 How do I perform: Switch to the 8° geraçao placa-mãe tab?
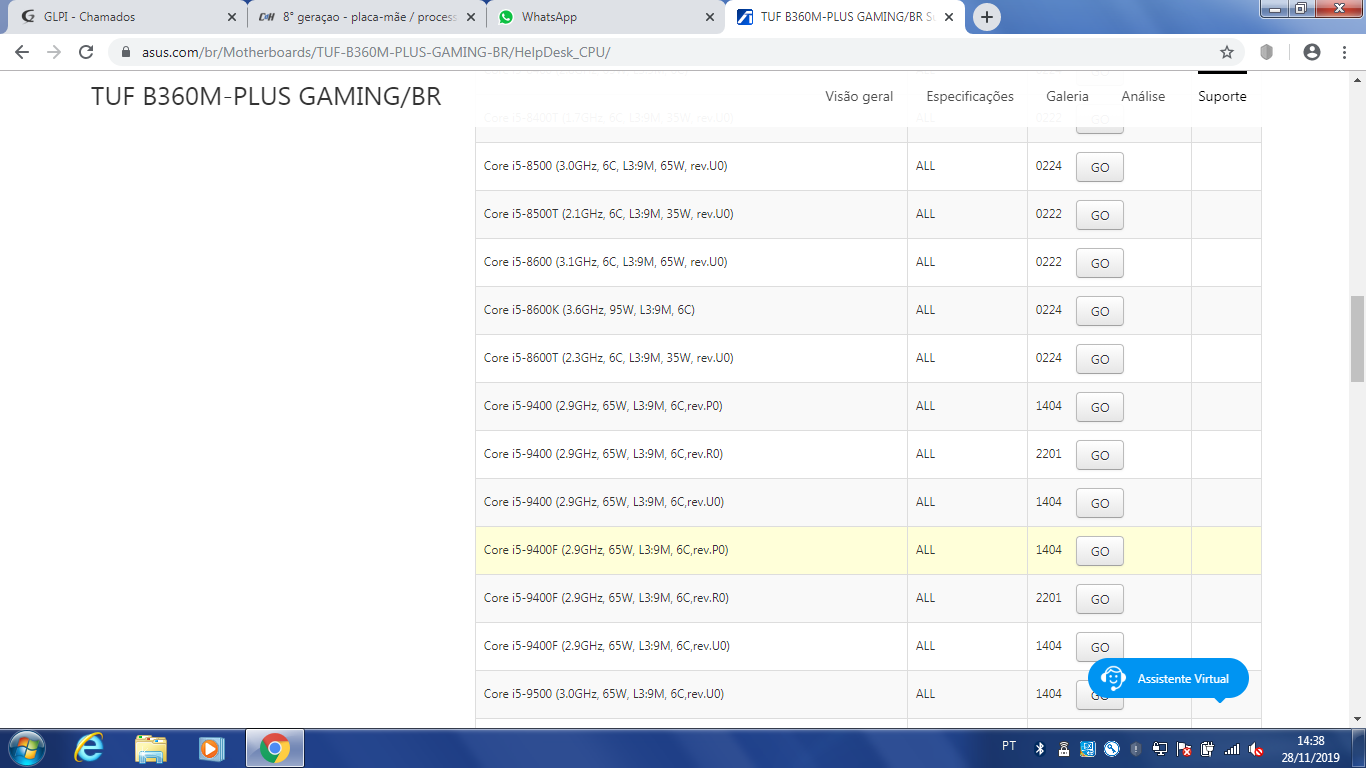367,17
